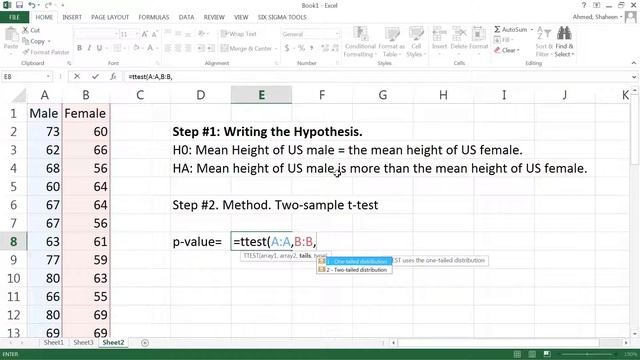The height and width of the screenshot is (360, 640).
Task: Click column E header
Action: (x=261, y=95)
